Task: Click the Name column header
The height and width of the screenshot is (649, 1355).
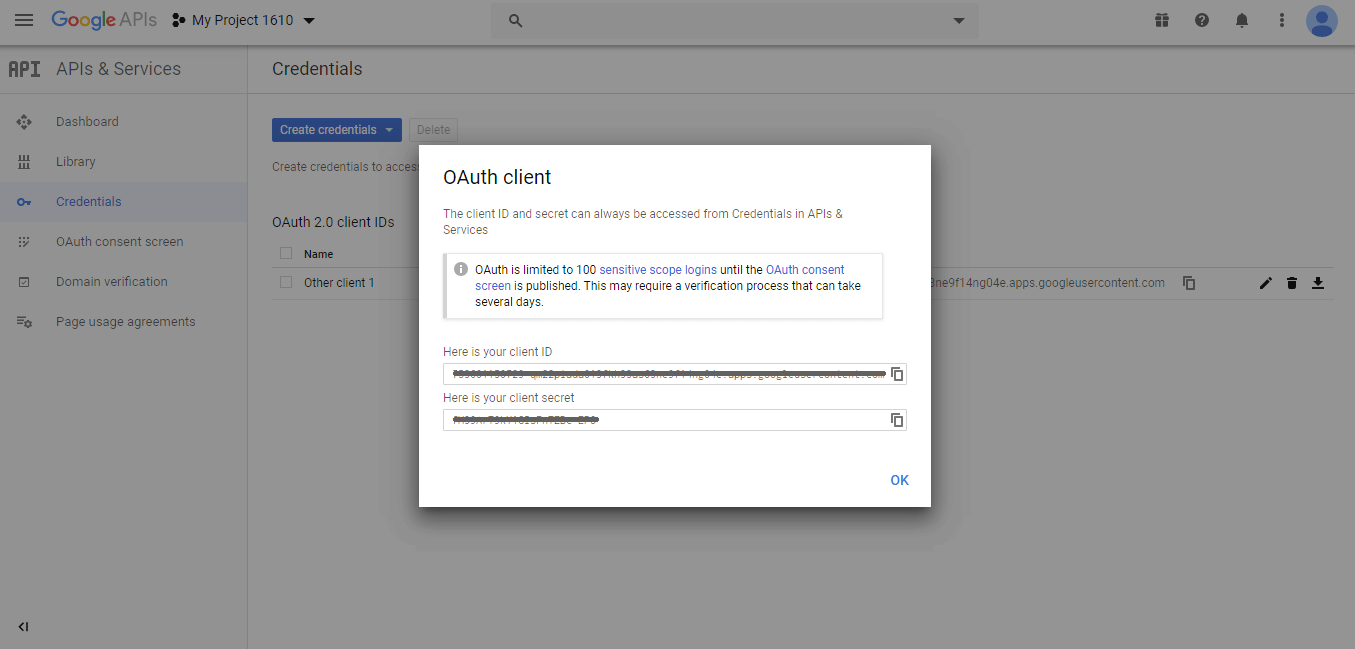Action: (319, 254)
